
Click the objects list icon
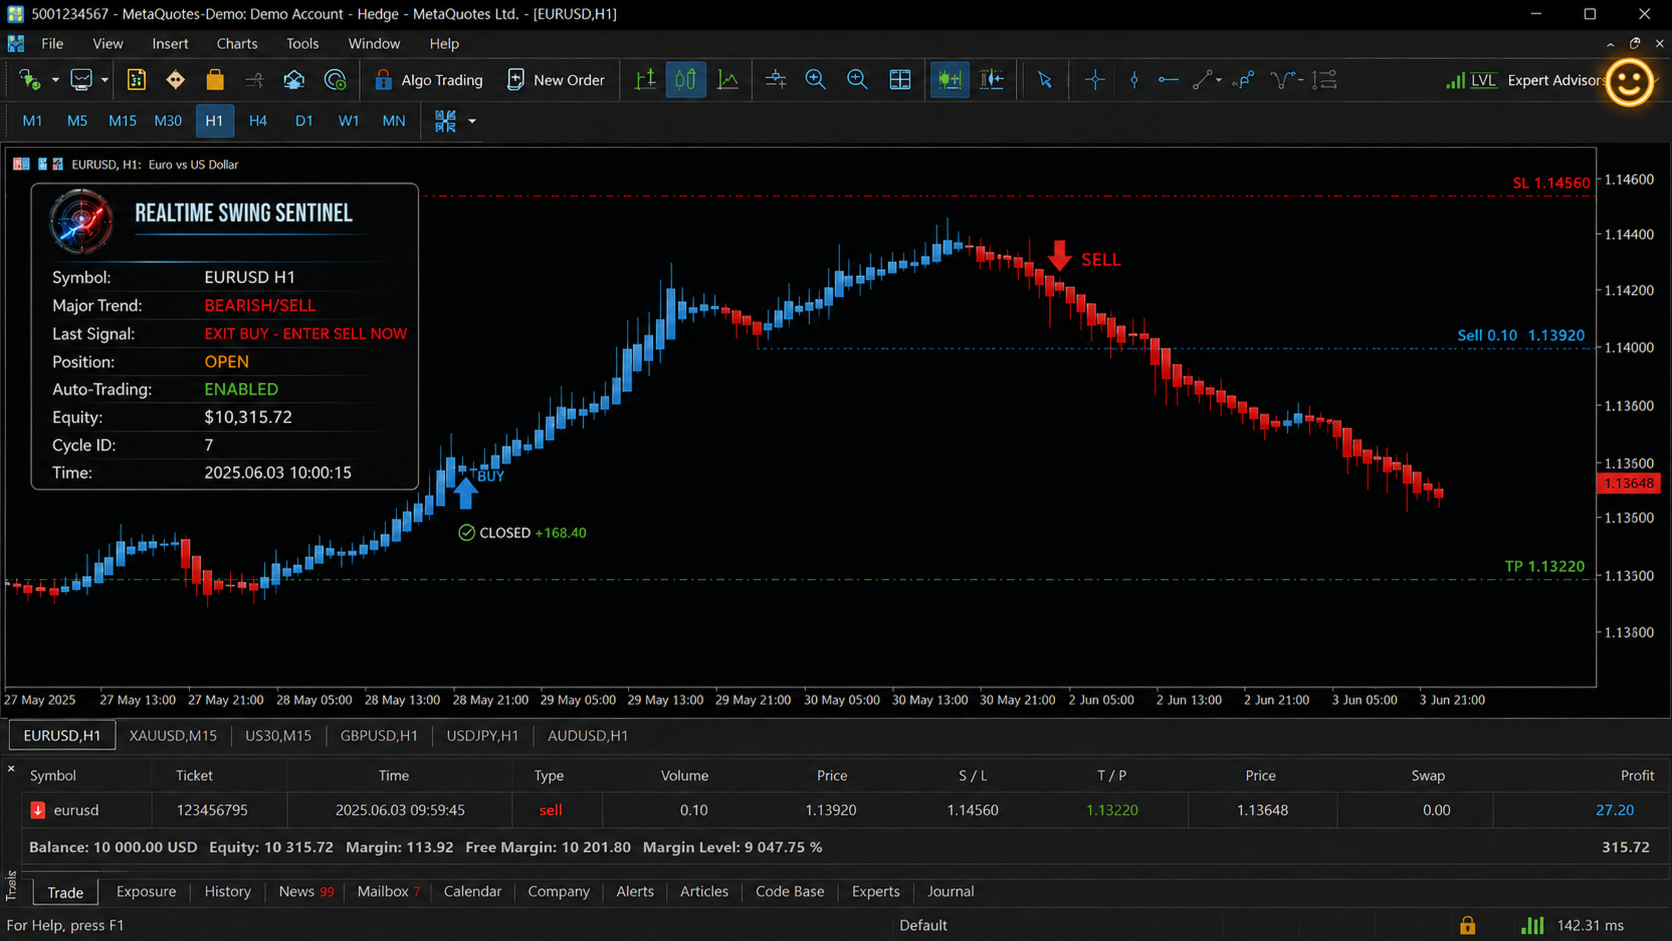[x=1325, y=80]
